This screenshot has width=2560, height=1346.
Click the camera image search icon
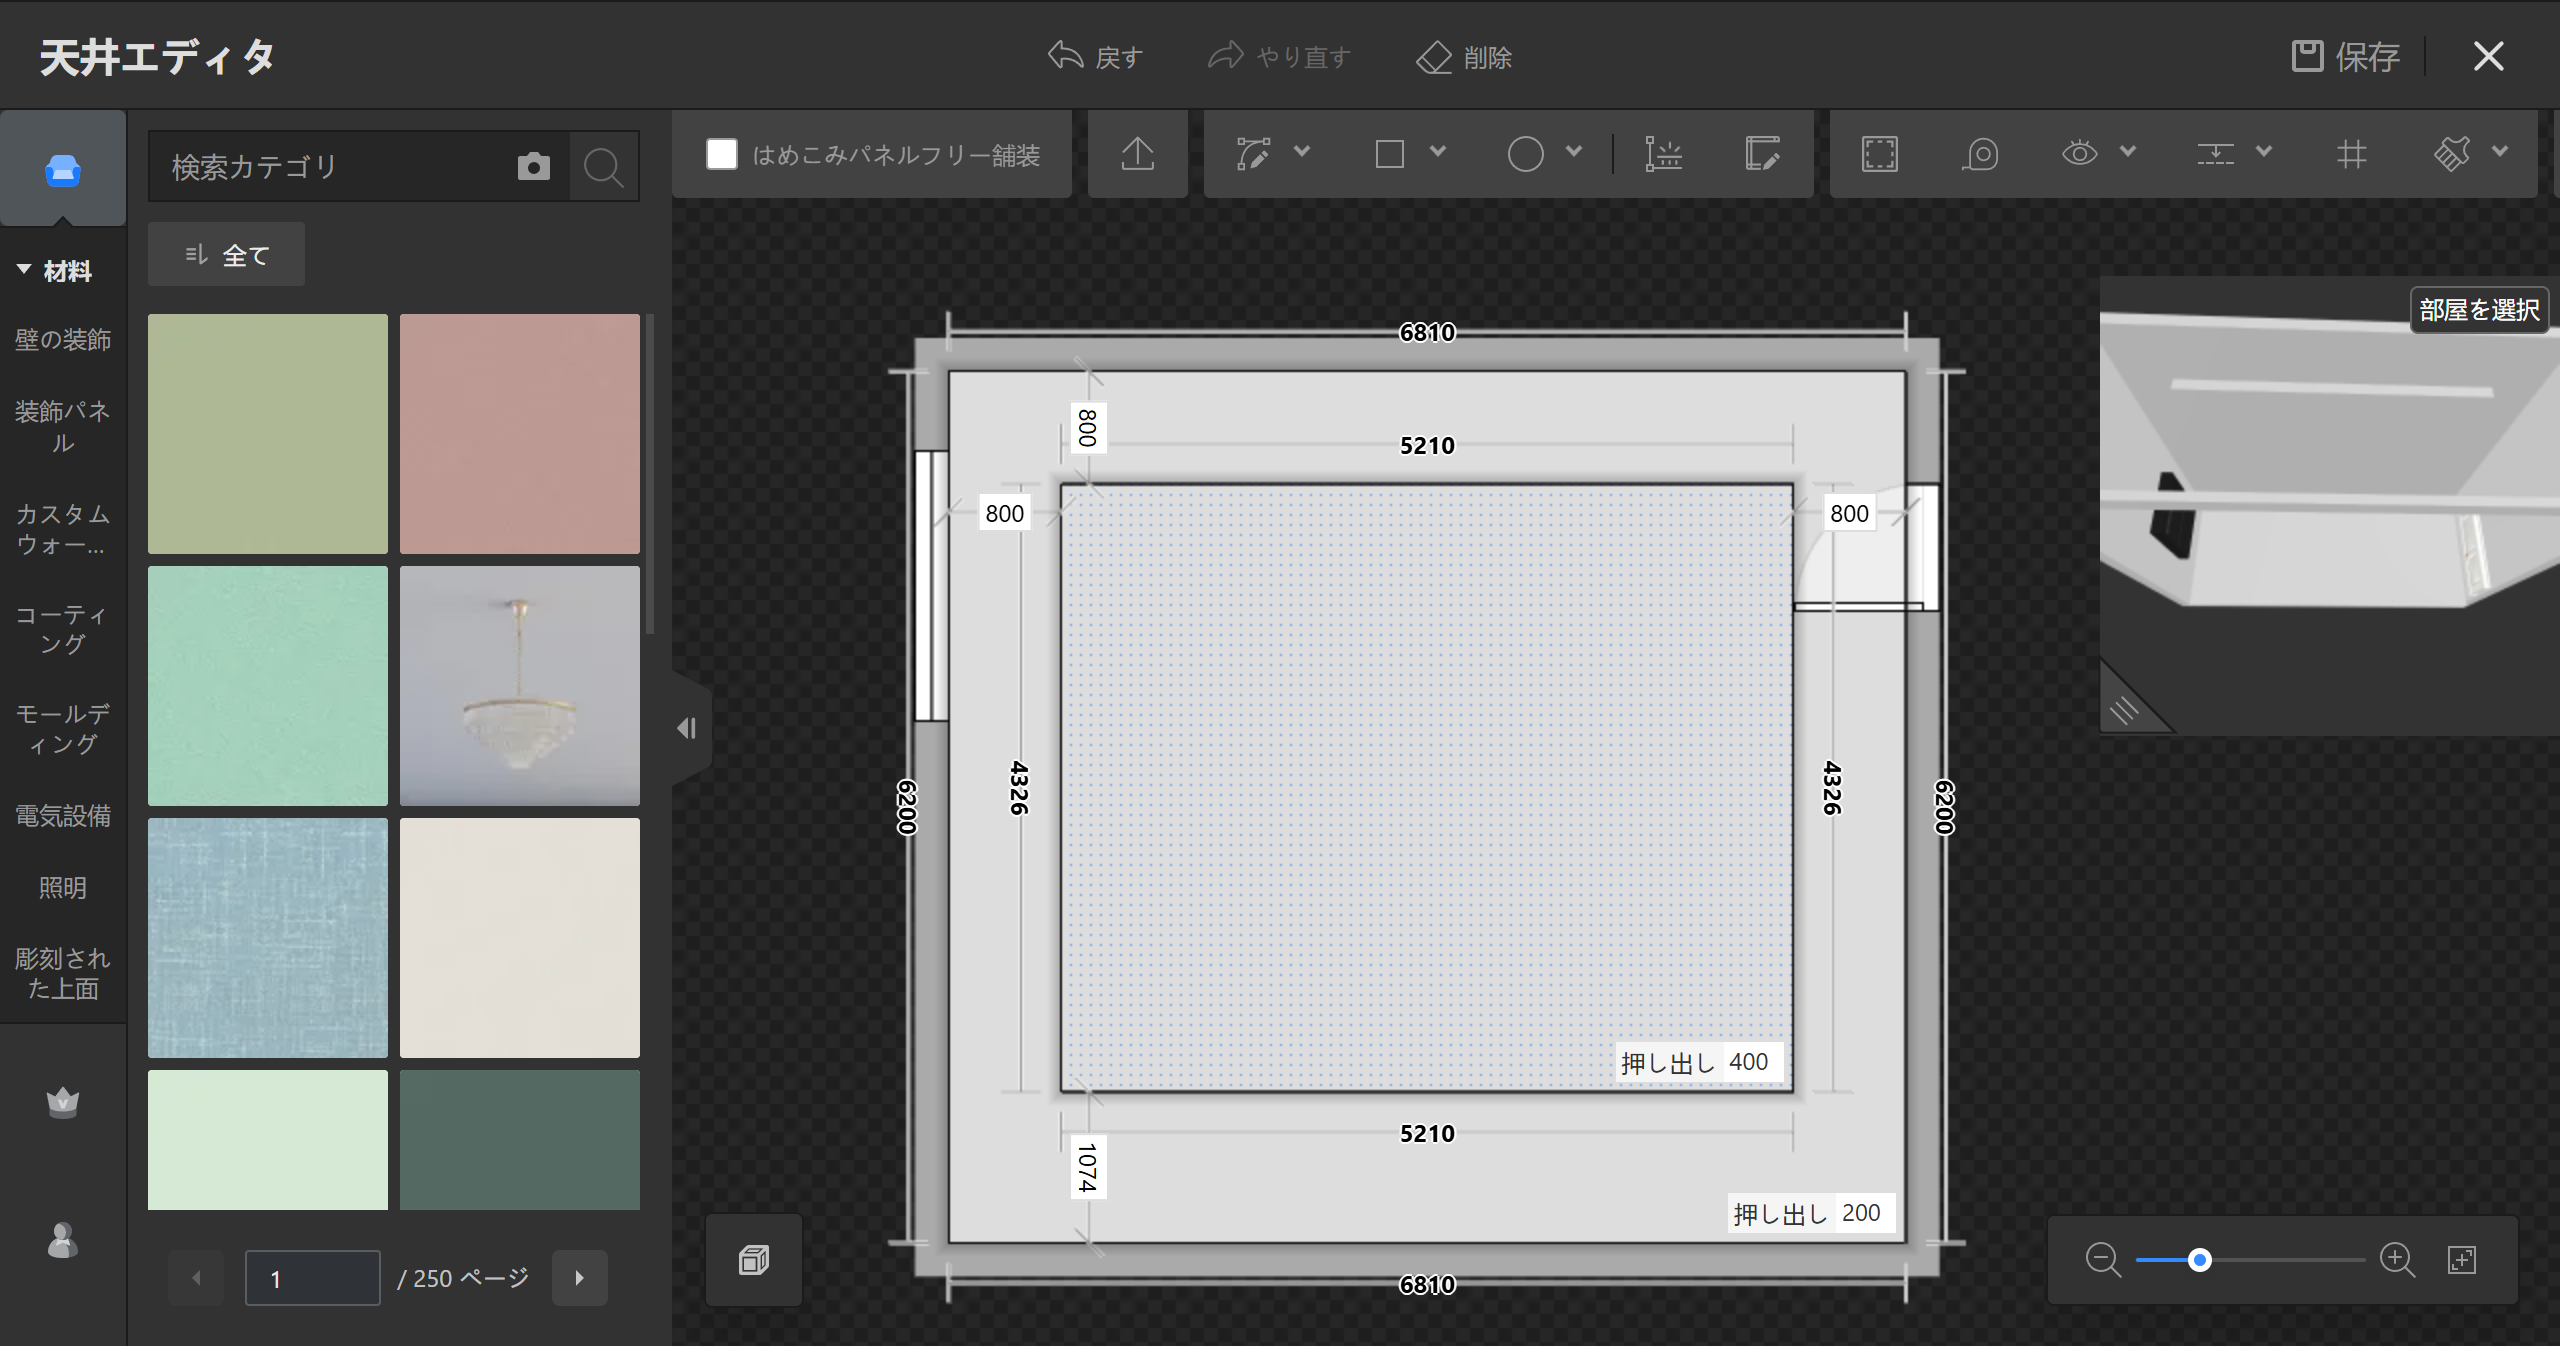[534, 166]
